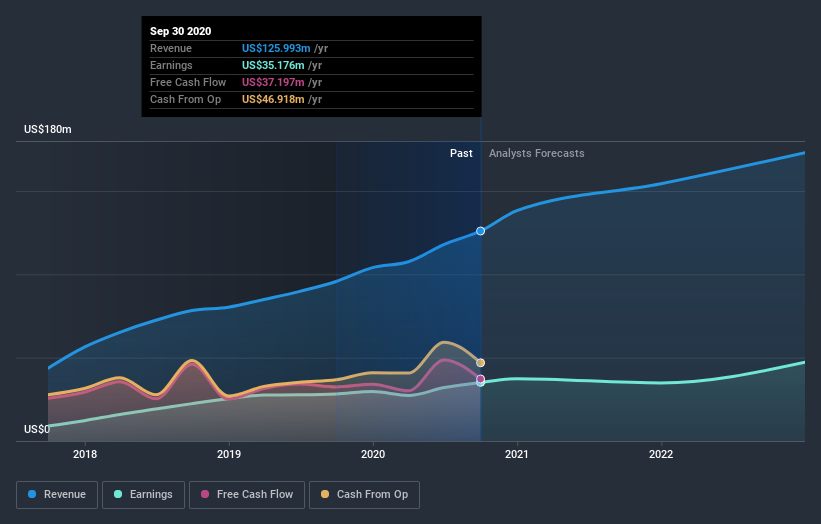The image size is (821, 524).
Task: Click the Analysts Forecasts label
Action: pos(537,153)
